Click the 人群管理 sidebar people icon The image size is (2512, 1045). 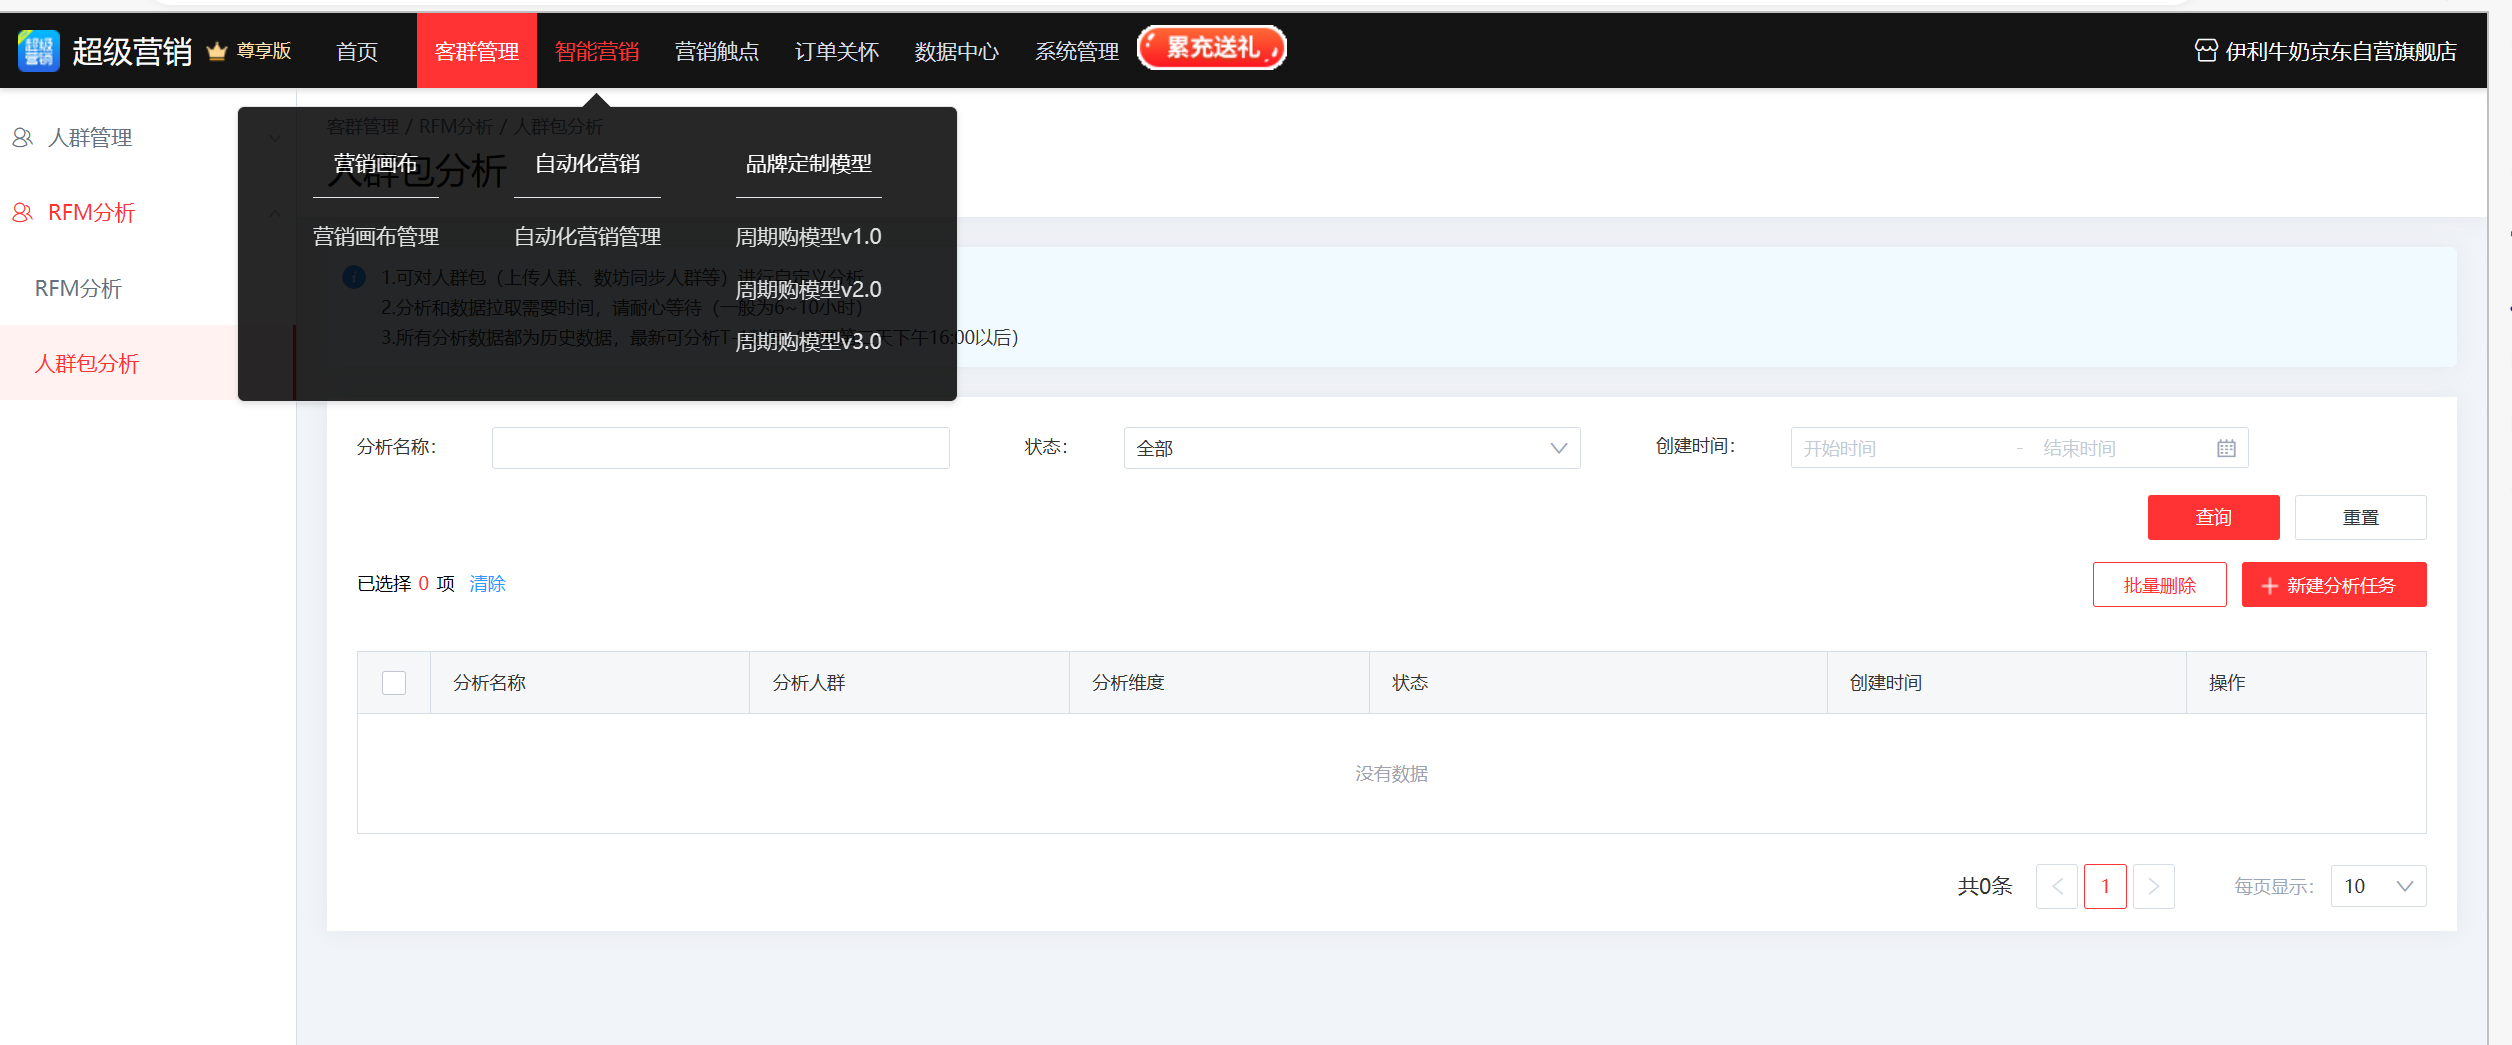[x=22, y=138]
